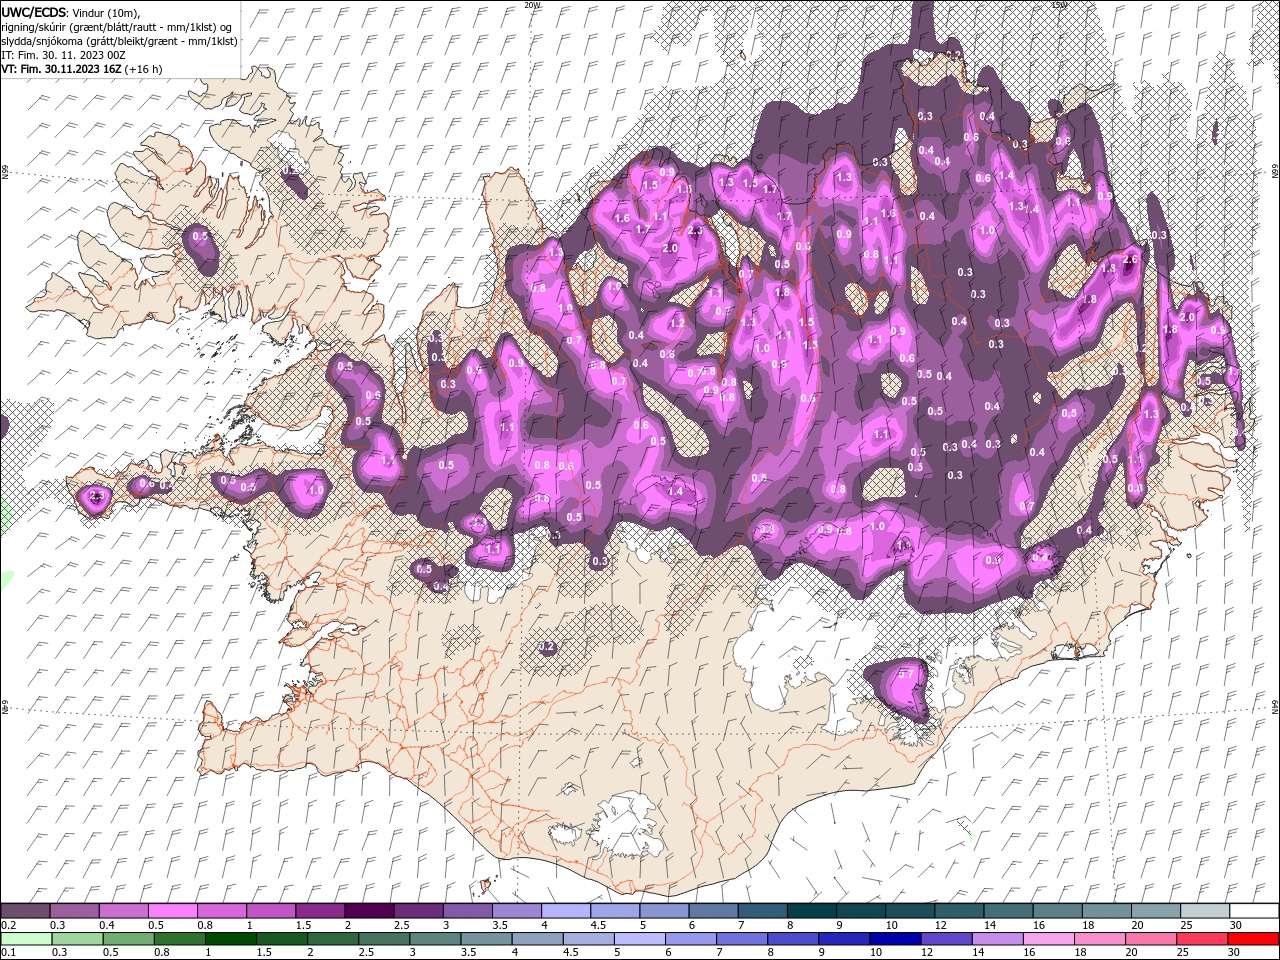Click the darkest green 1 swatch in lower legend
Screen dimensions: 1280x960
[x=230, y=940]
